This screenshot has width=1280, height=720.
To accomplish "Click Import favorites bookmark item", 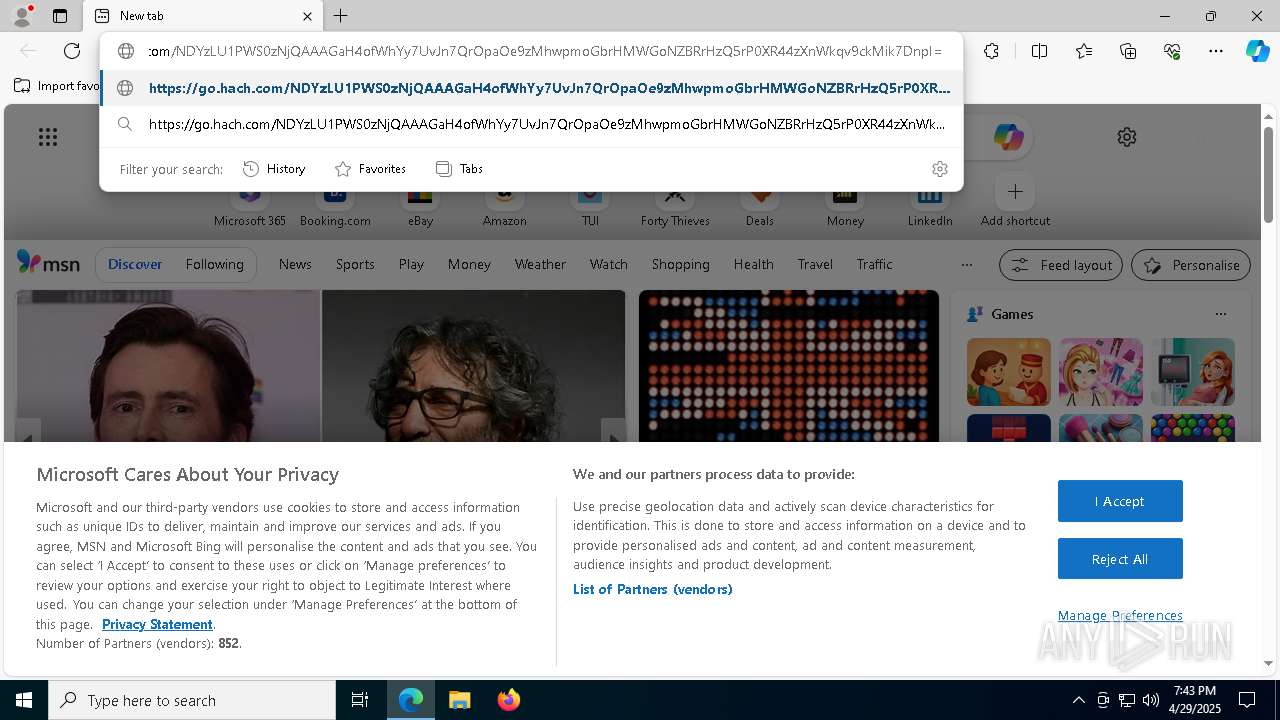I will coord(56,86).
